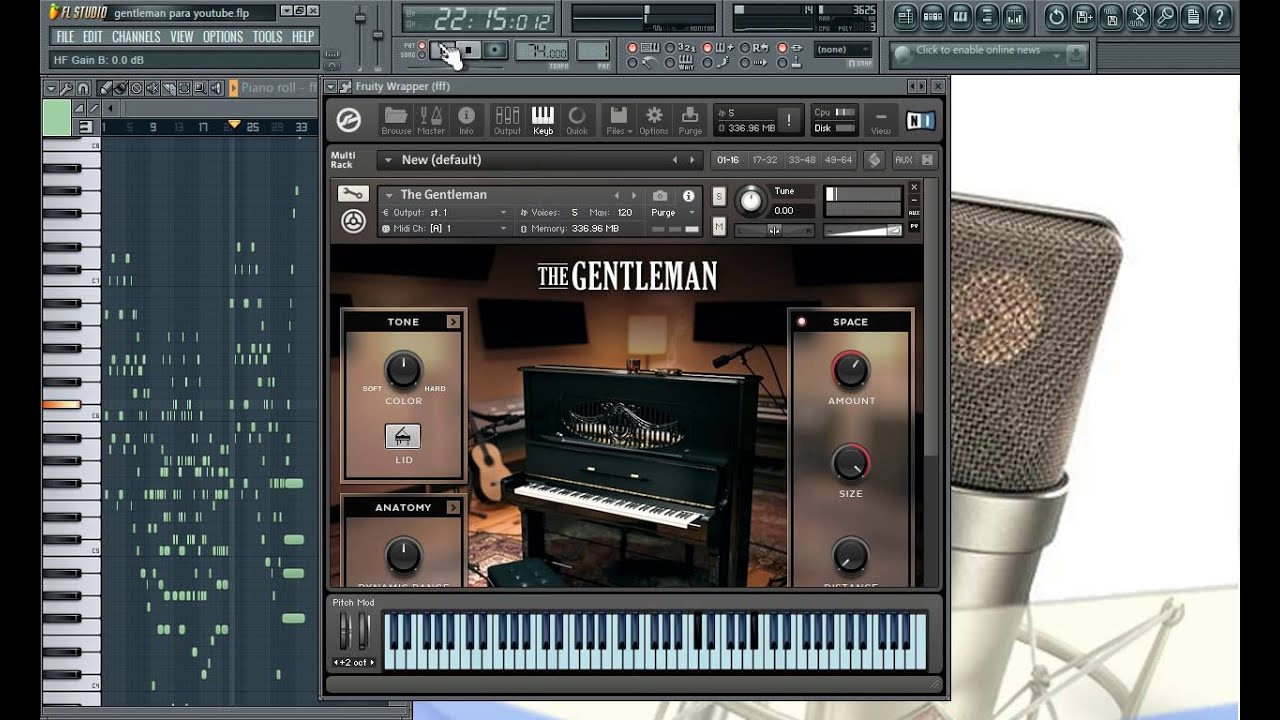This screenshot has width=1280, height=720.
Task: Toggle instrument PV button
Action: tap(914, 226)
